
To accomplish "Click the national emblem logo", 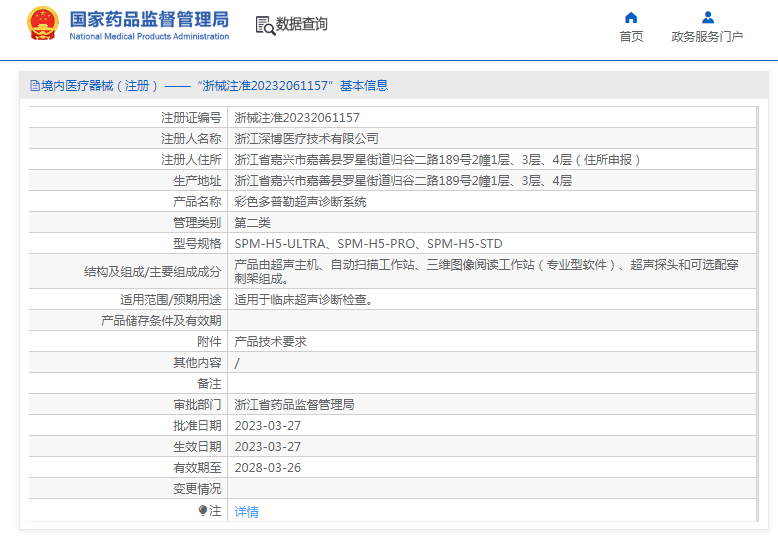I will point(42,24).
